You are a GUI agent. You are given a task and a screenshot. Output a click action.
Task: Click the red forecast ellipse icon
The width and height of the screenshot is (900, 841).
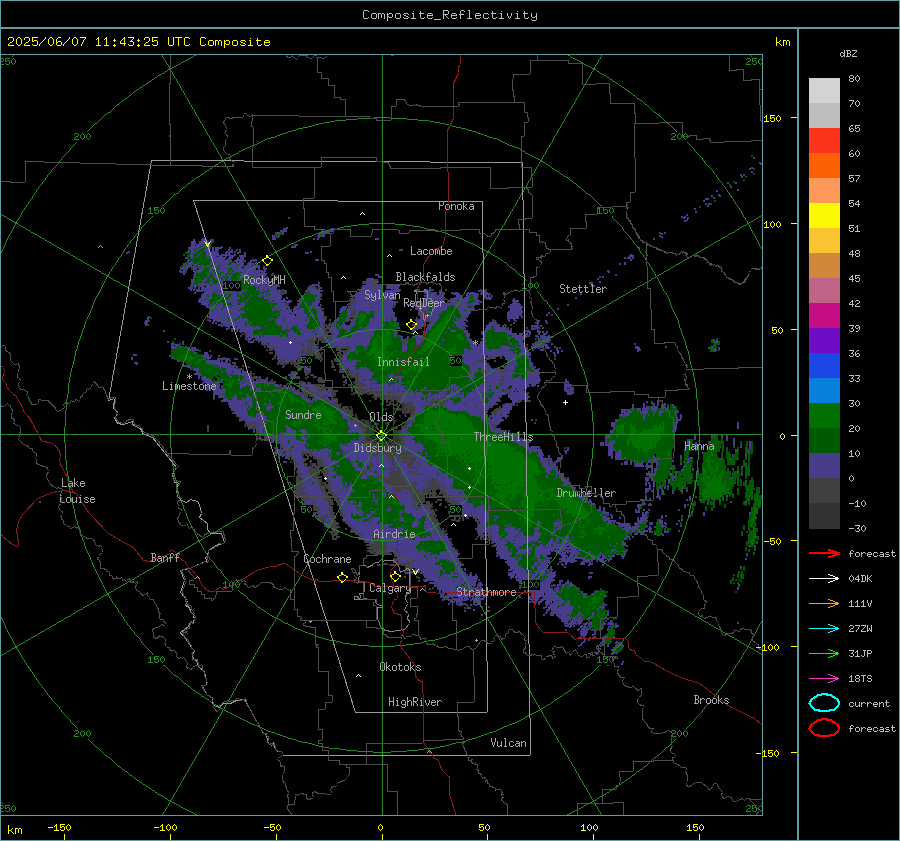click(824, 728)
